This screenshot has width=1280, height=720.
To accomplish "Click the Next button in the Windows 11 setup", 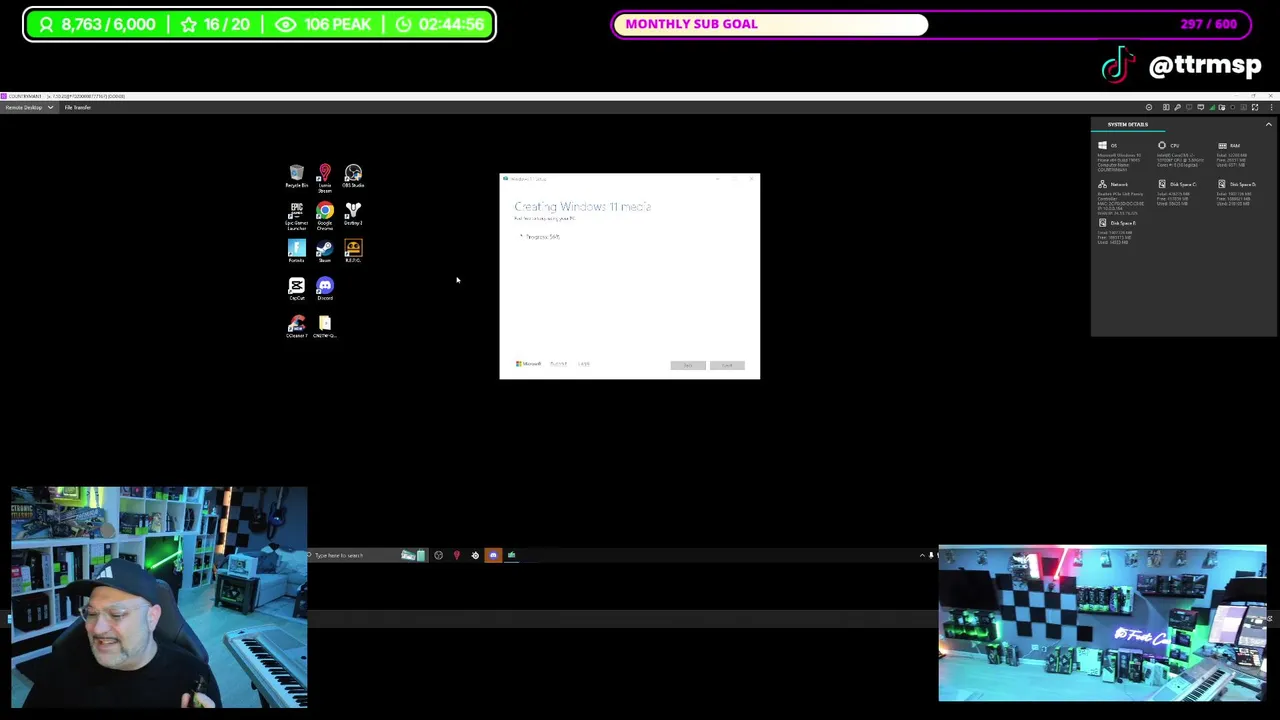I will 727,365.
